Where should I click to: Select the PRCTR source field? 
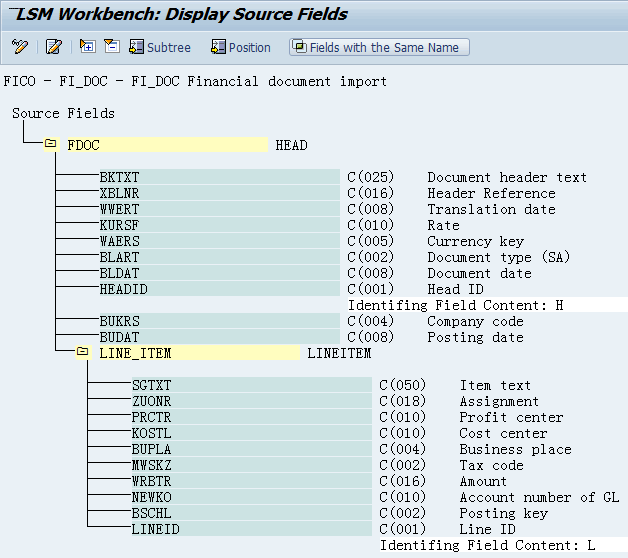tap(252, 417)
